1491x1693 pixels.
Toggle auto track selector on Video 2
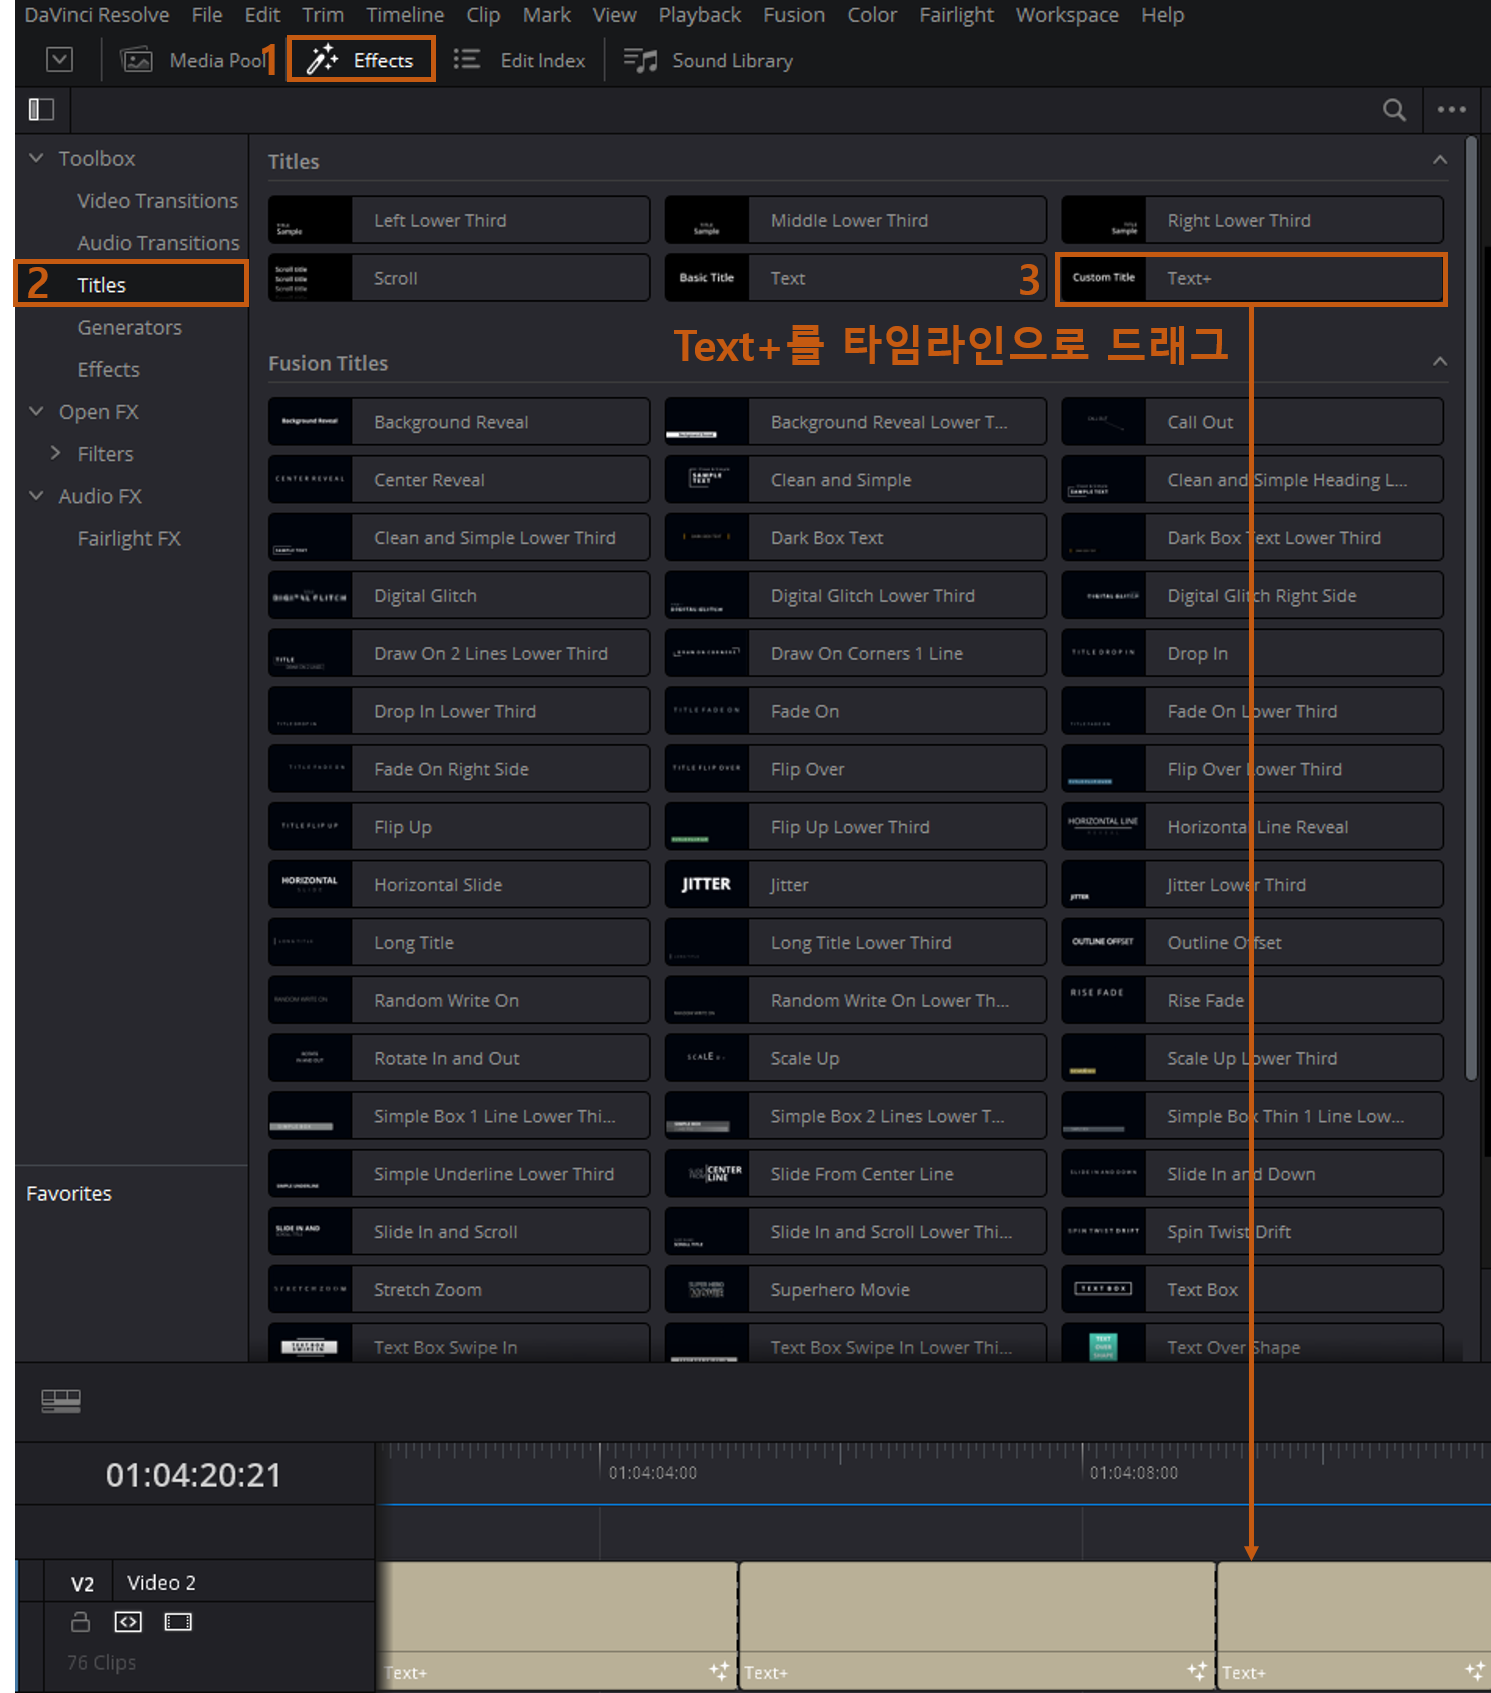click(x=128, y=1621)
